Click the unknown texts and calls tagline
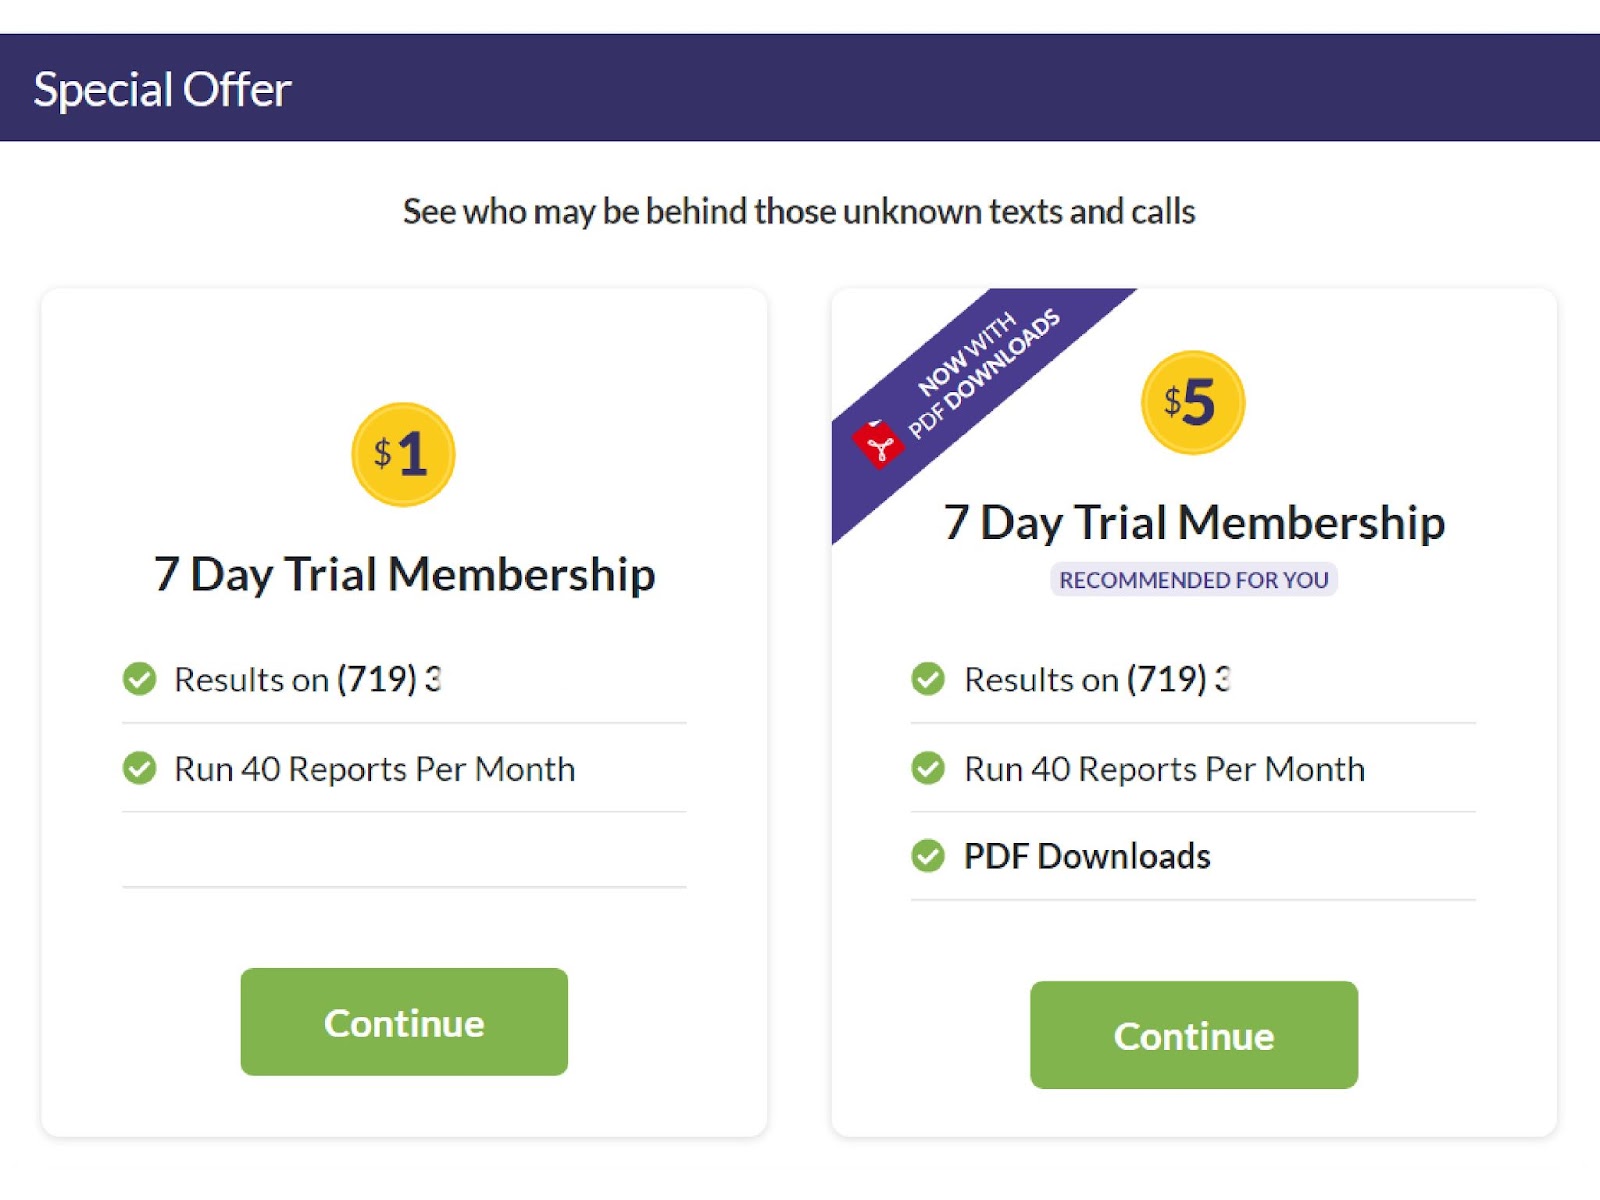This screenshot has height=1200, width=1600. pos(799,211)
